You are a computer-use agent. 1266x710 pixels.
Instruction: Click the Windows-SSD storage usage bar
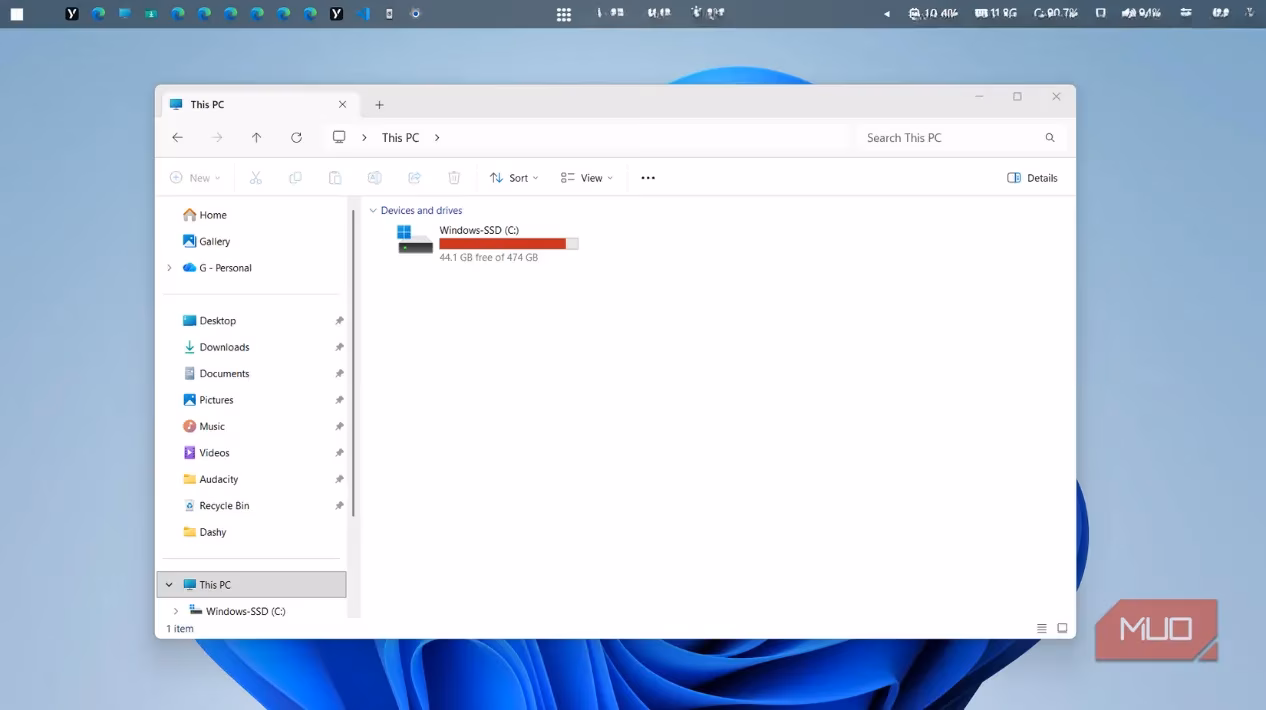click(508, 243)
